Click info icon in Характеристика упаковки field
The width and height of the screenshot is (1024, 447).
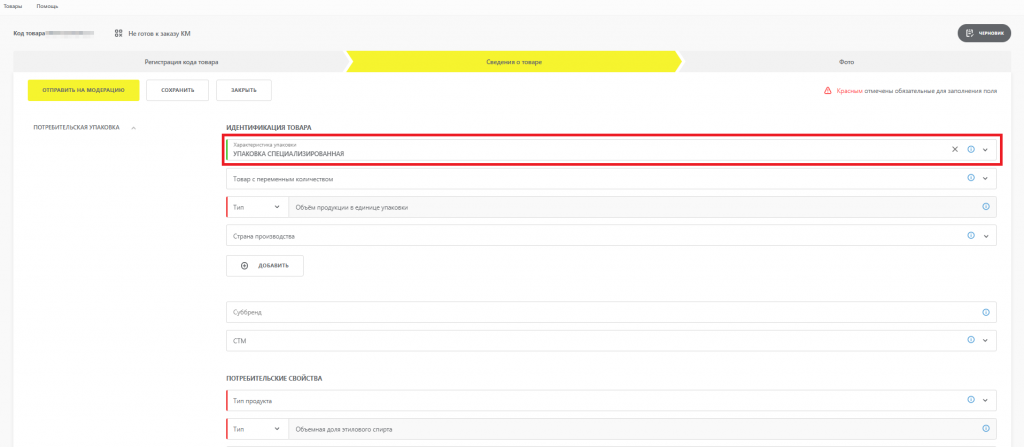tap(971, 149)
